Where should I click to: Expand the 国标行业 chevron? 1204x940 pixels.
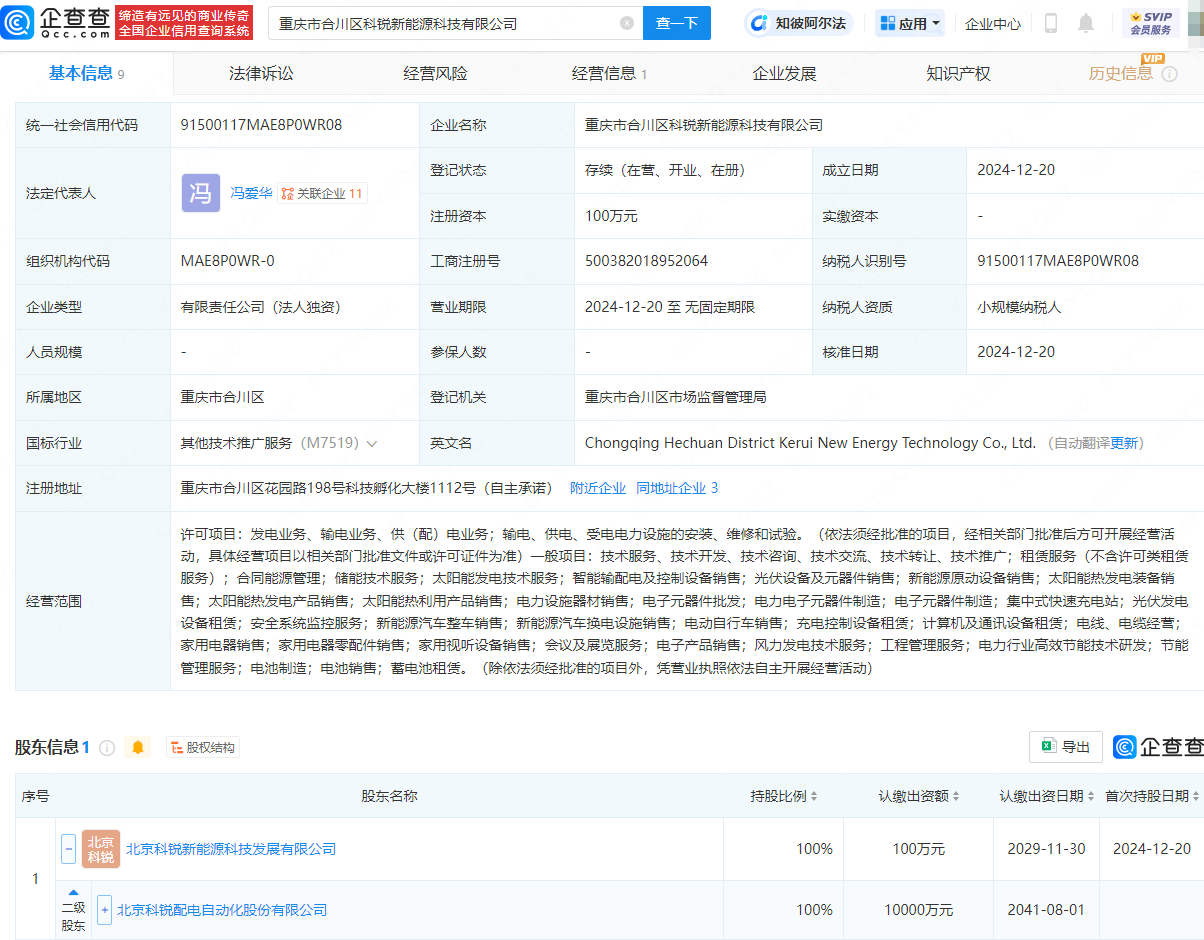click(372, 443)
